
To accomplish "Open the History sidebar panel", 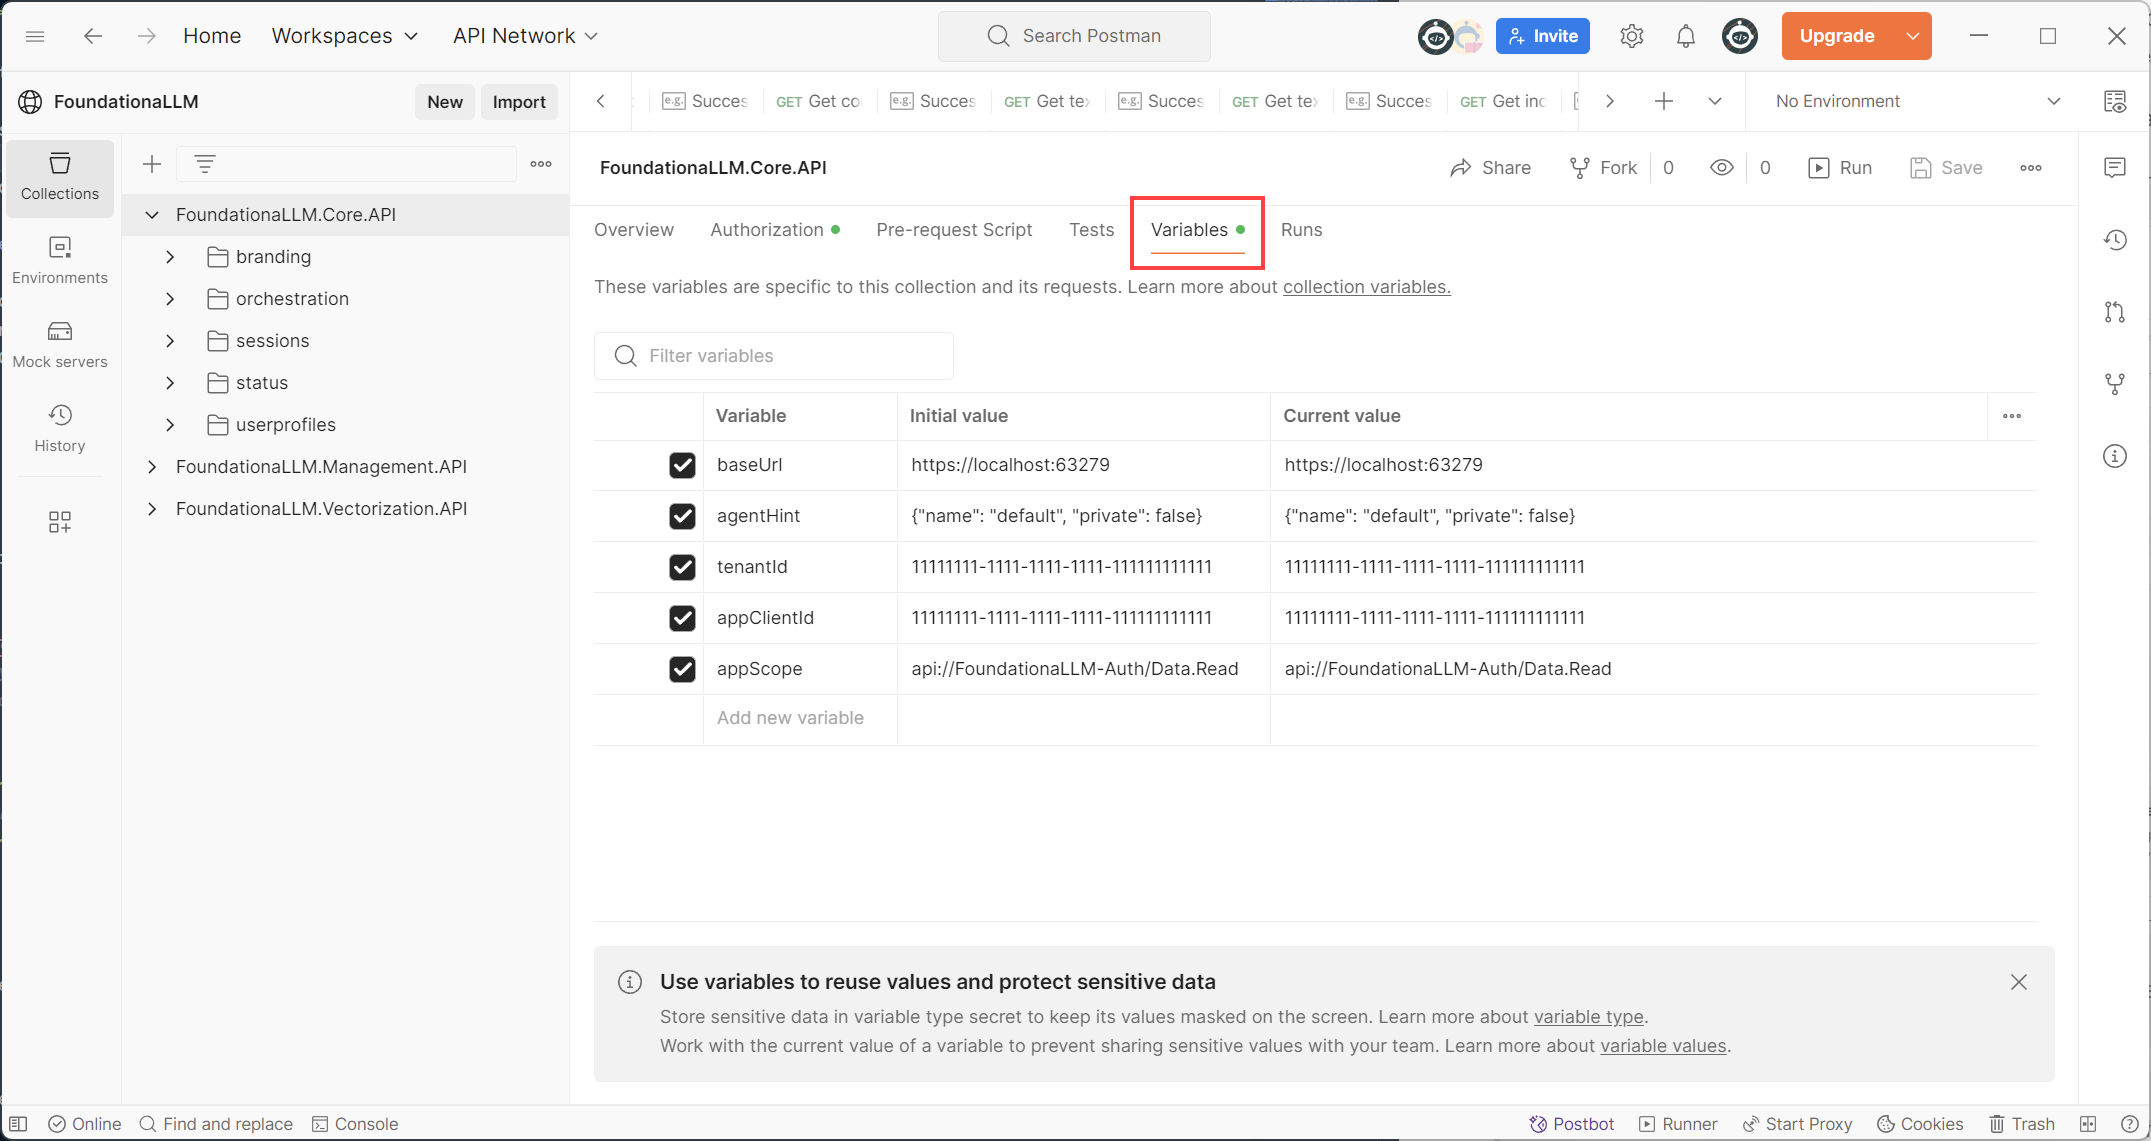I will 60,428.
